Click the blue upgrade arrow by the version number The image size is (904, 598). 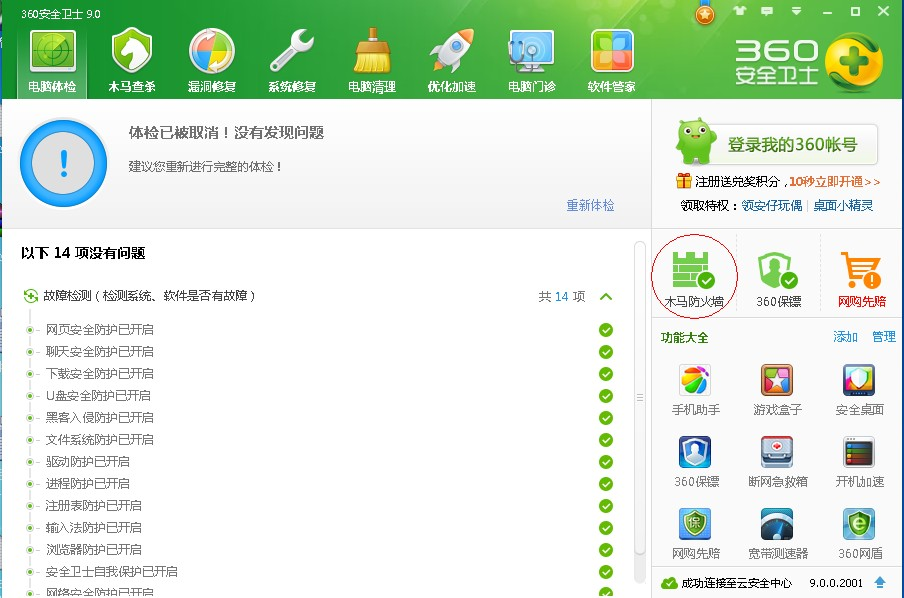(x=880, y=582)
